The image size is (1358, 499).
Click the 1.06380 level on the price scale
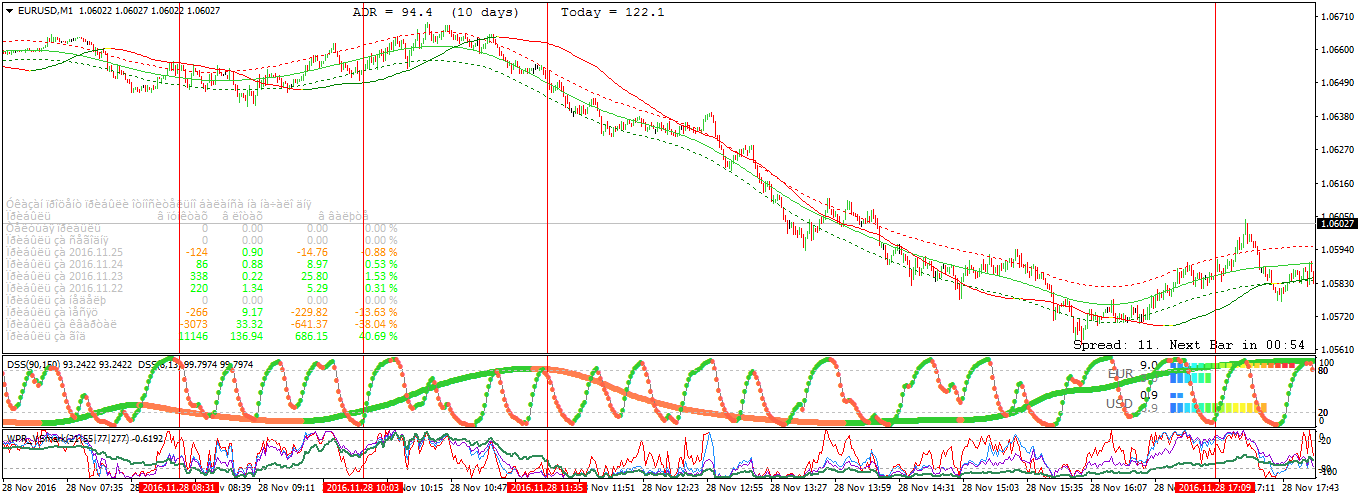pos(1337,117)
